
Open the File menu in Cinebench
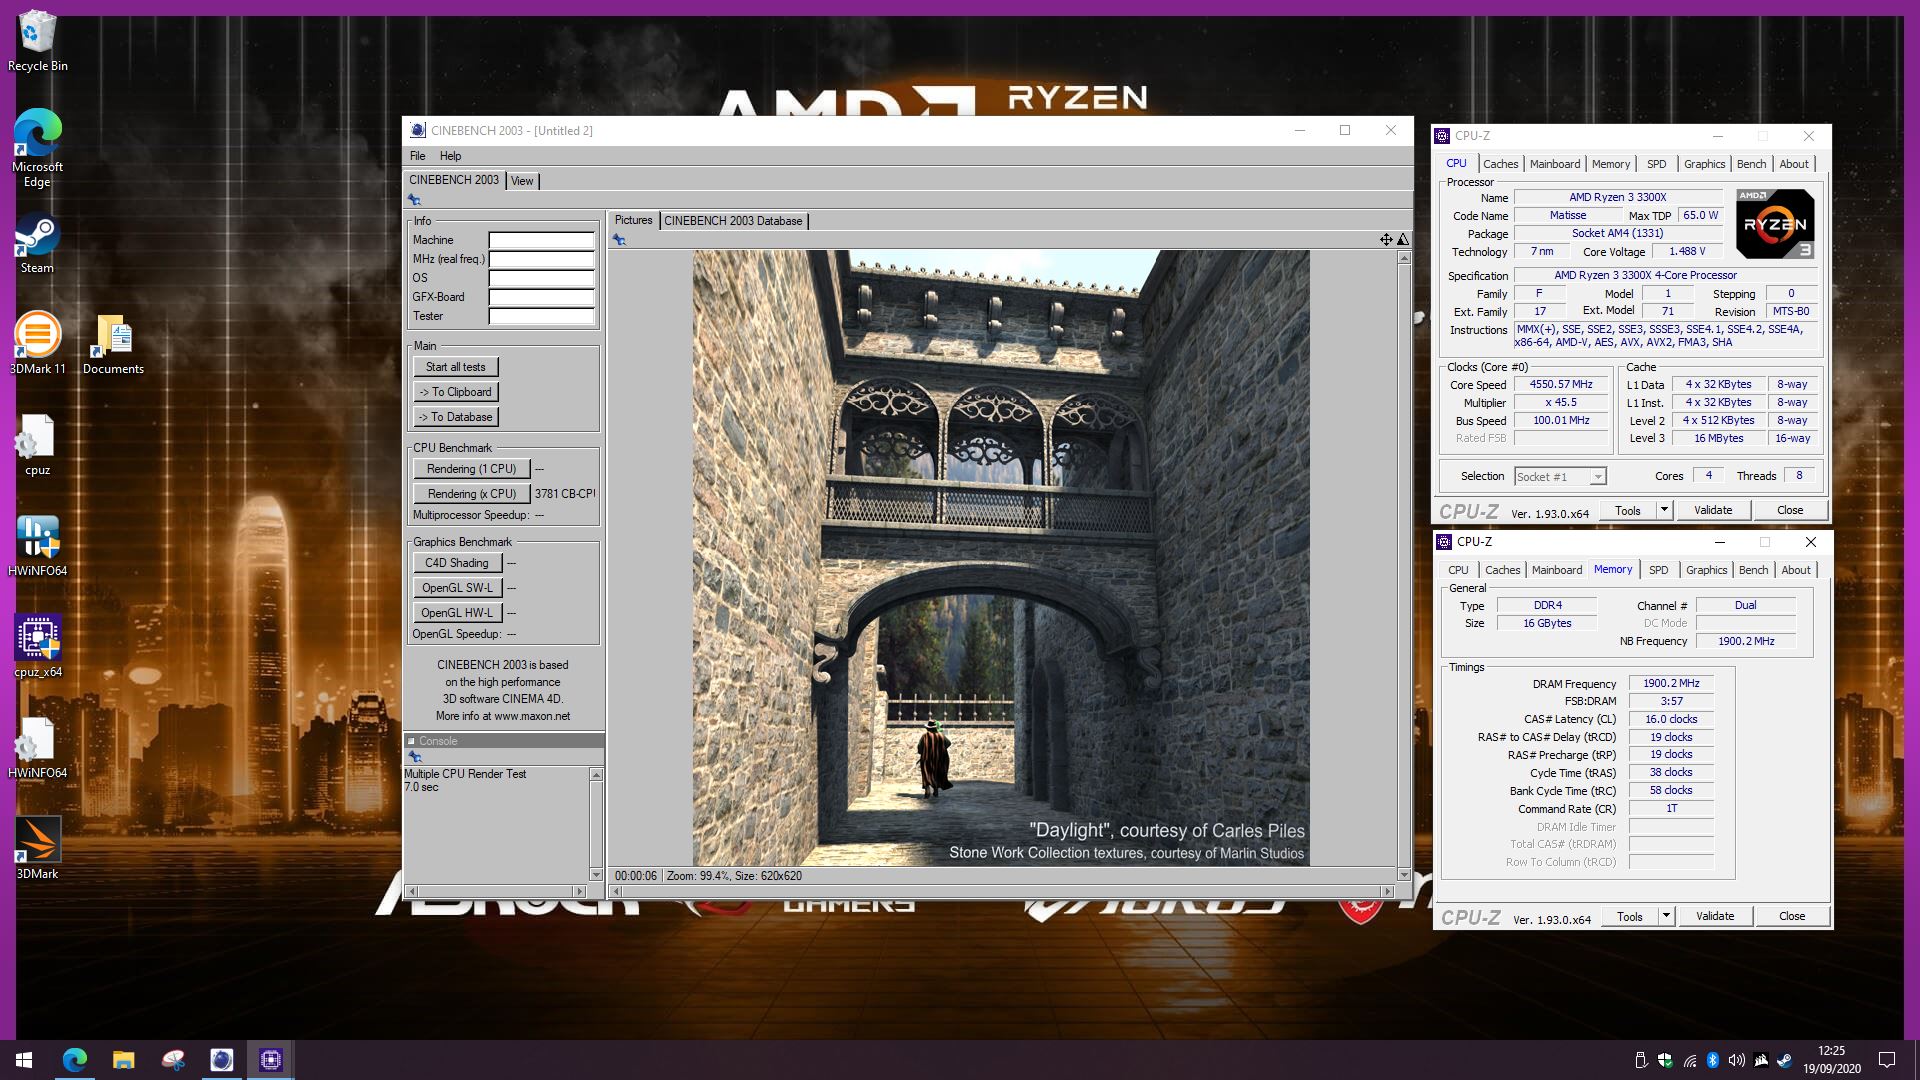pyautogui.click(x=417, y=156)
